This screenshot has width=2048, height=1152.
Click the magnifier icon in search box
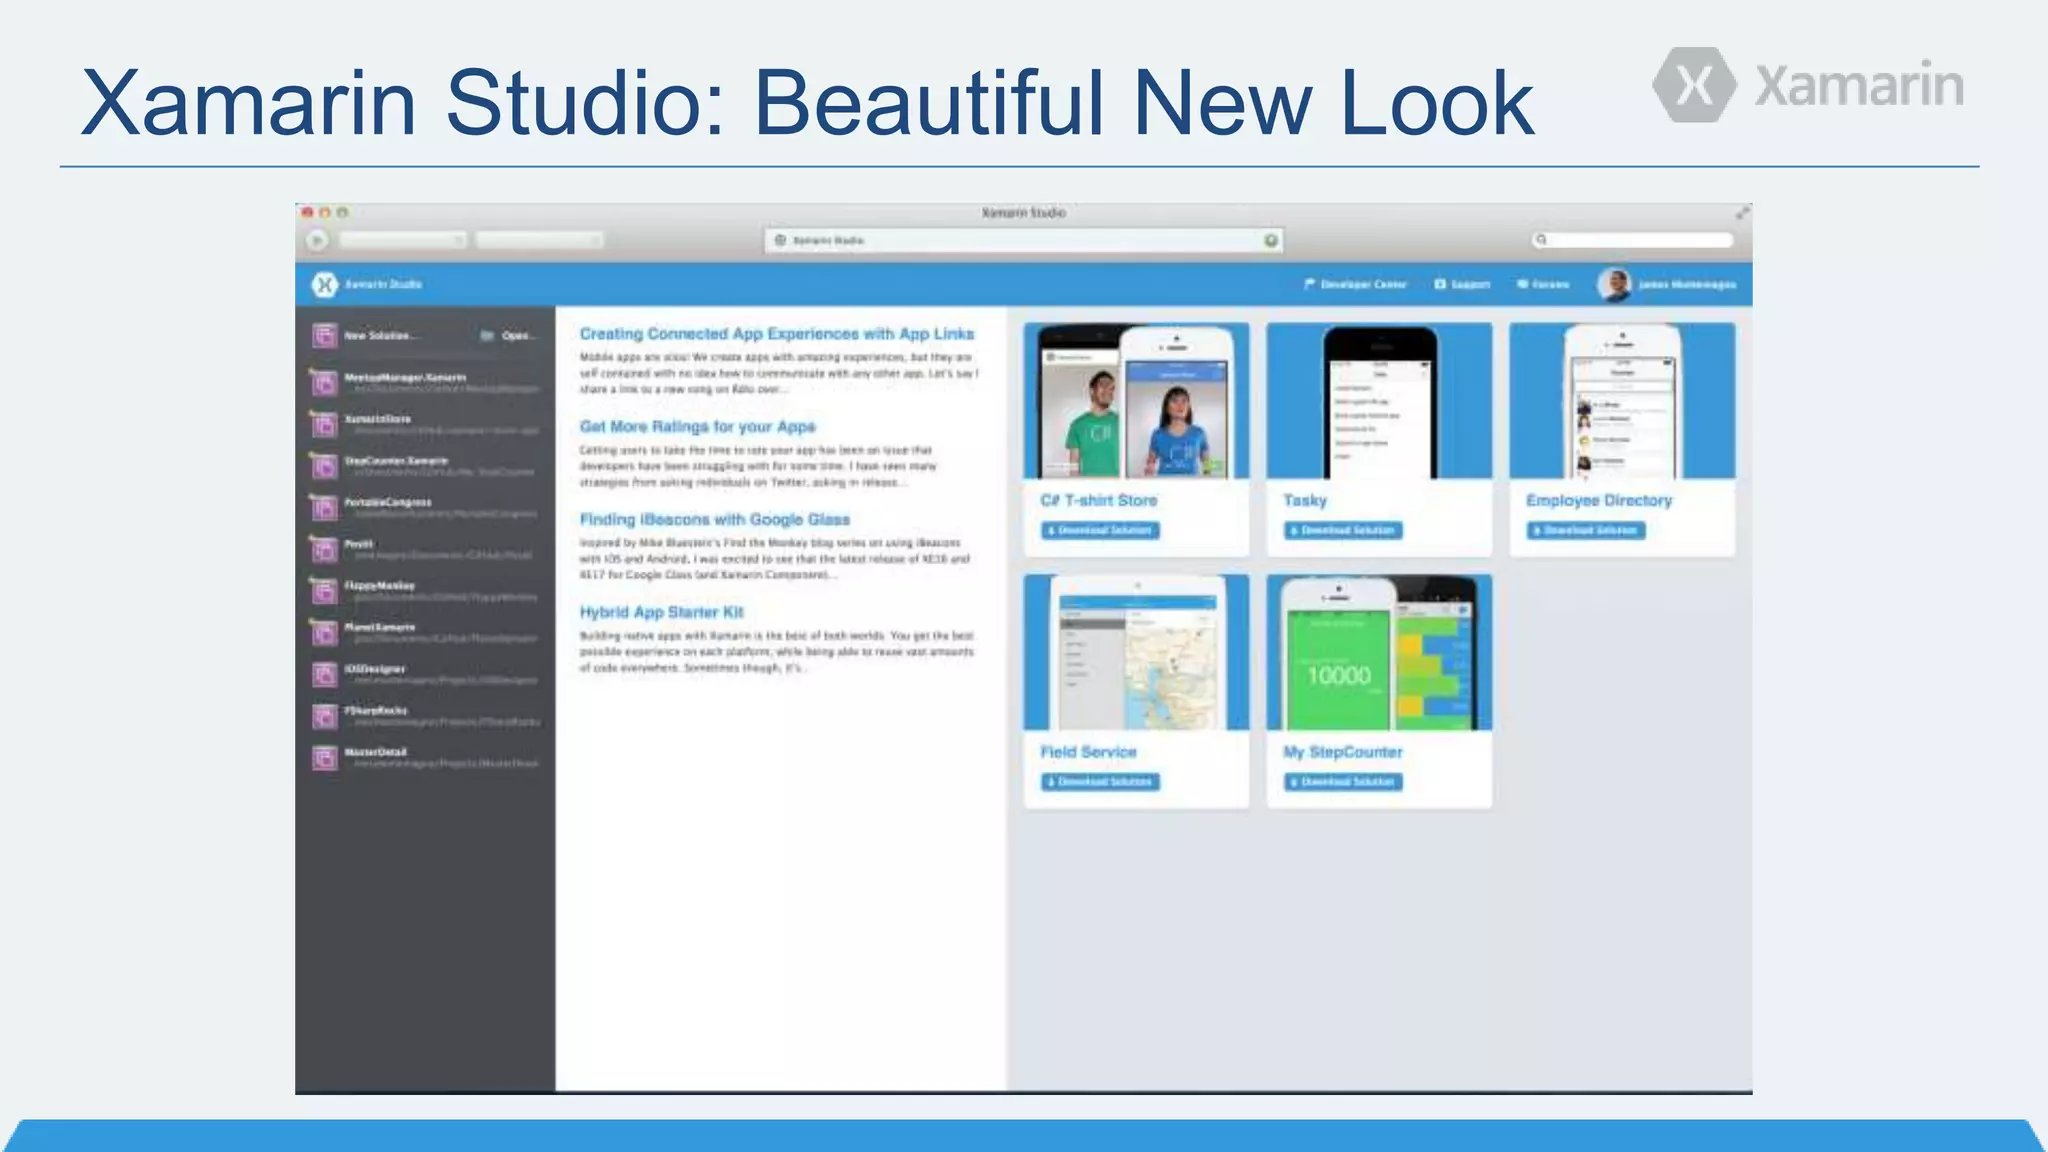pyautogui.click(x=1542, y=240)
